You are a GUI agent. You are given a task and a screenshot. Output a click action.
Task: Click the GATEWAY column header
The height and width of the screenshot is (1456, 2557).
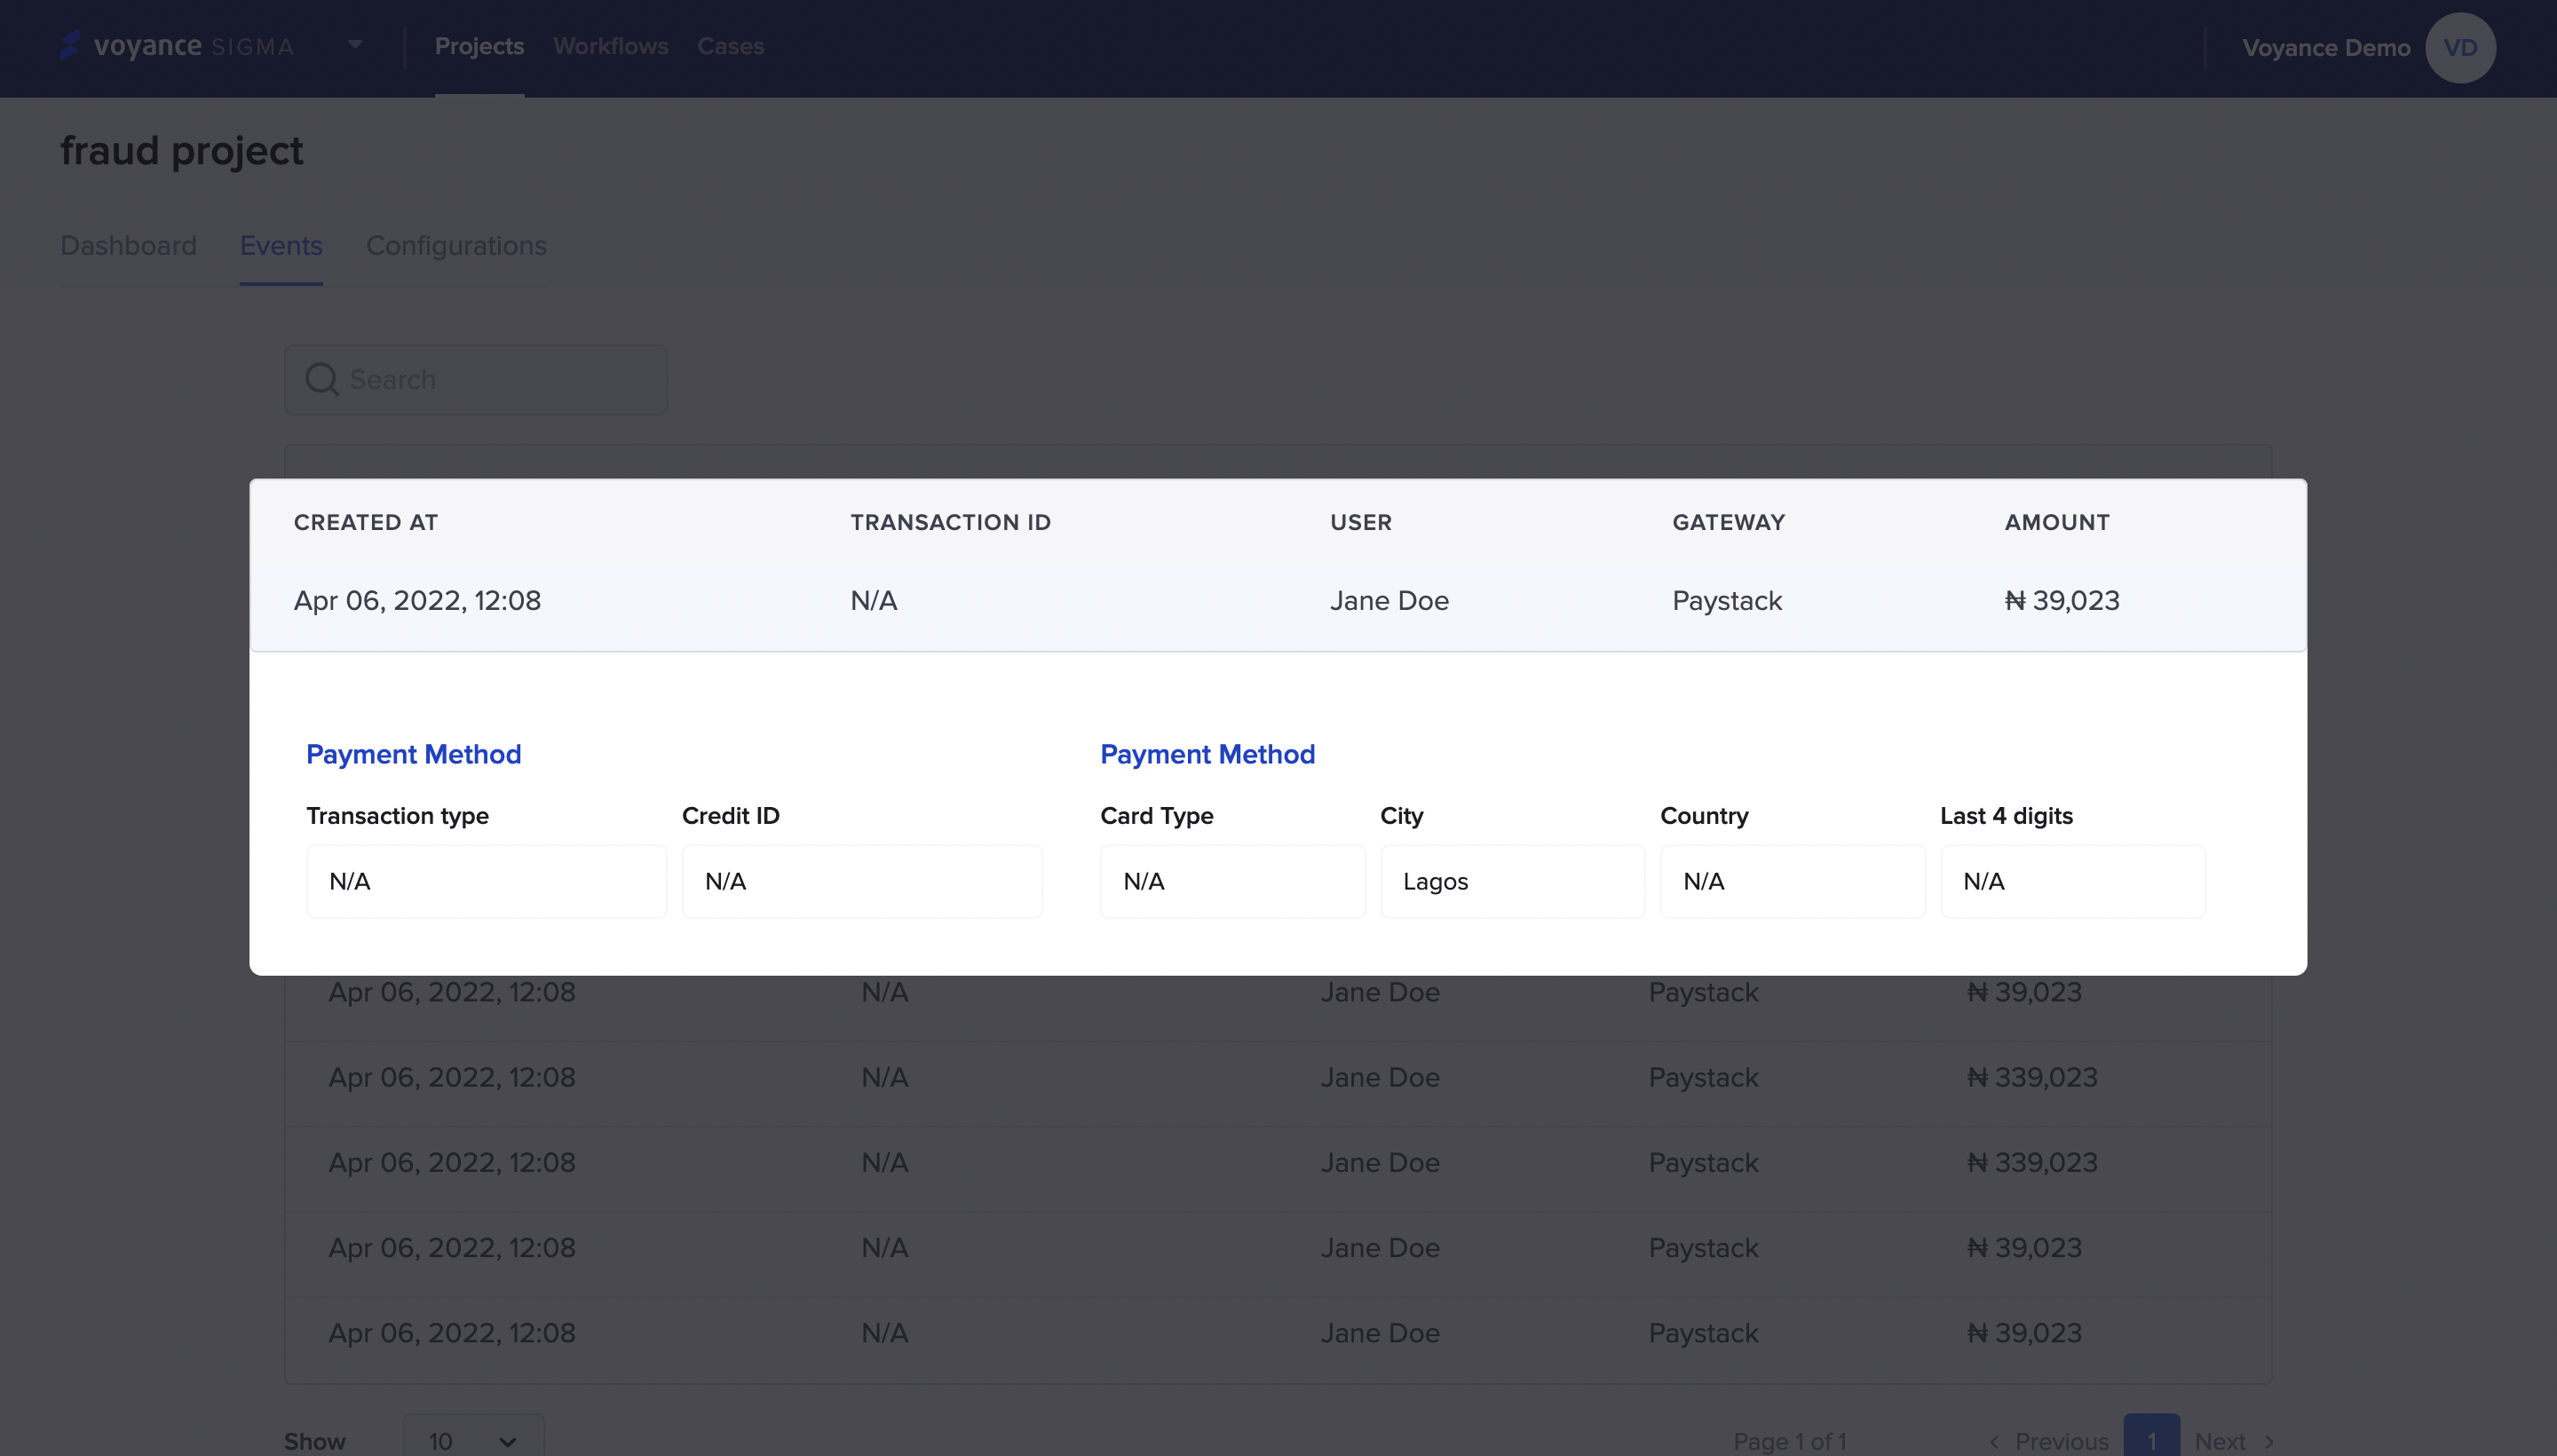click(1728, 522)
